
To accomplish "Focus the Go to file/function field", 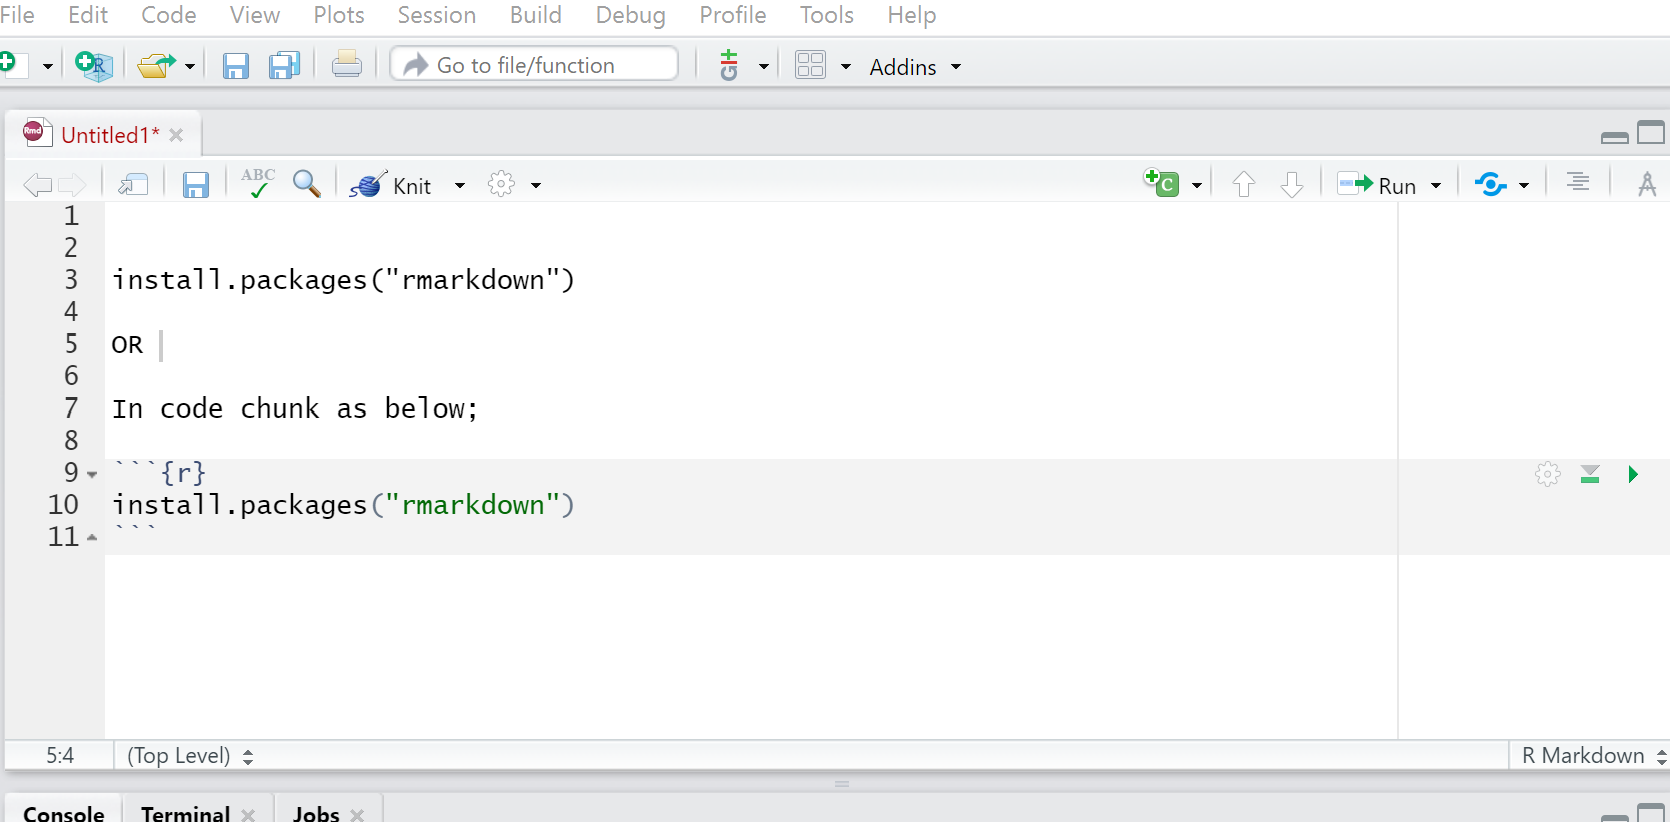I will click(534, 65).
